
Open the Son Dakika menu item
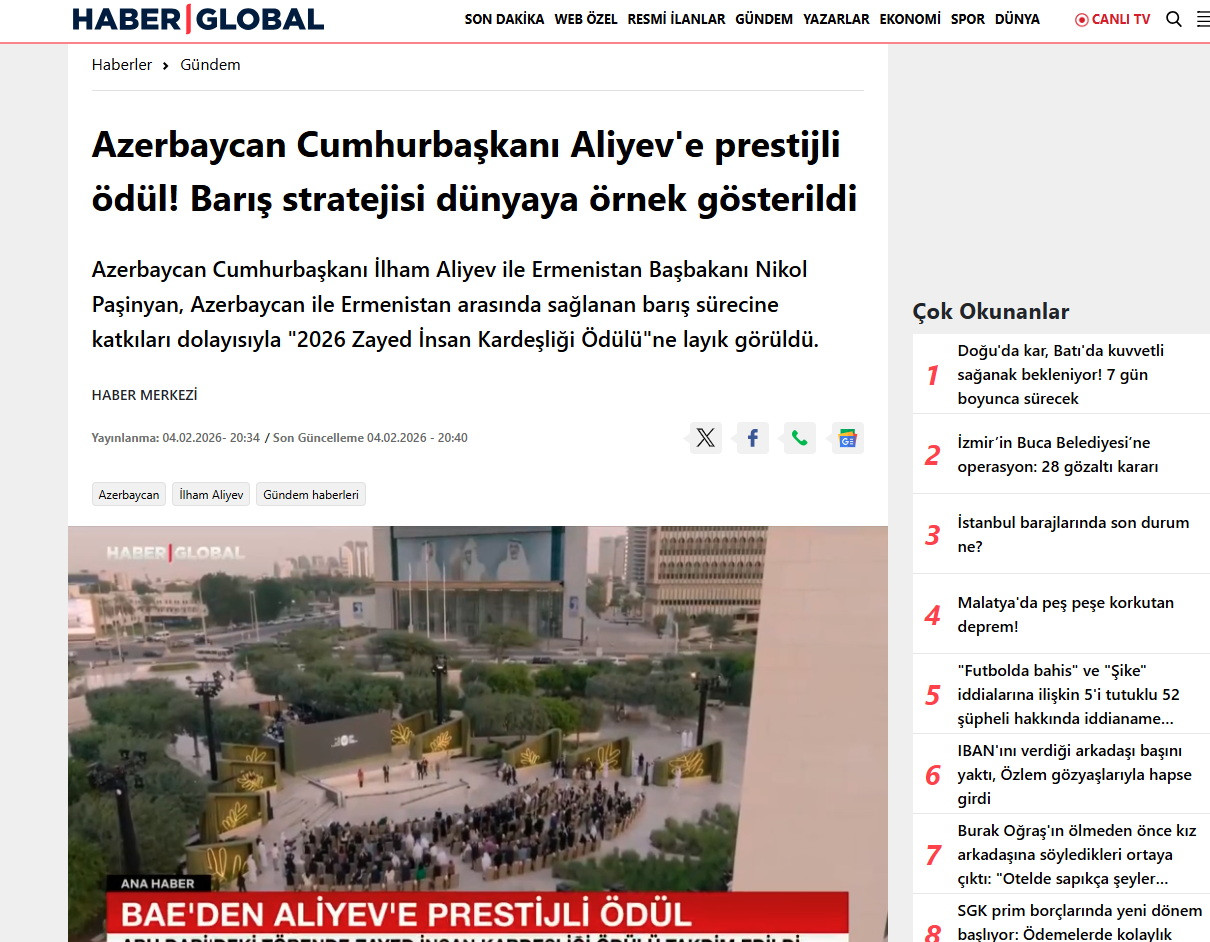click(x=504, y=19)
